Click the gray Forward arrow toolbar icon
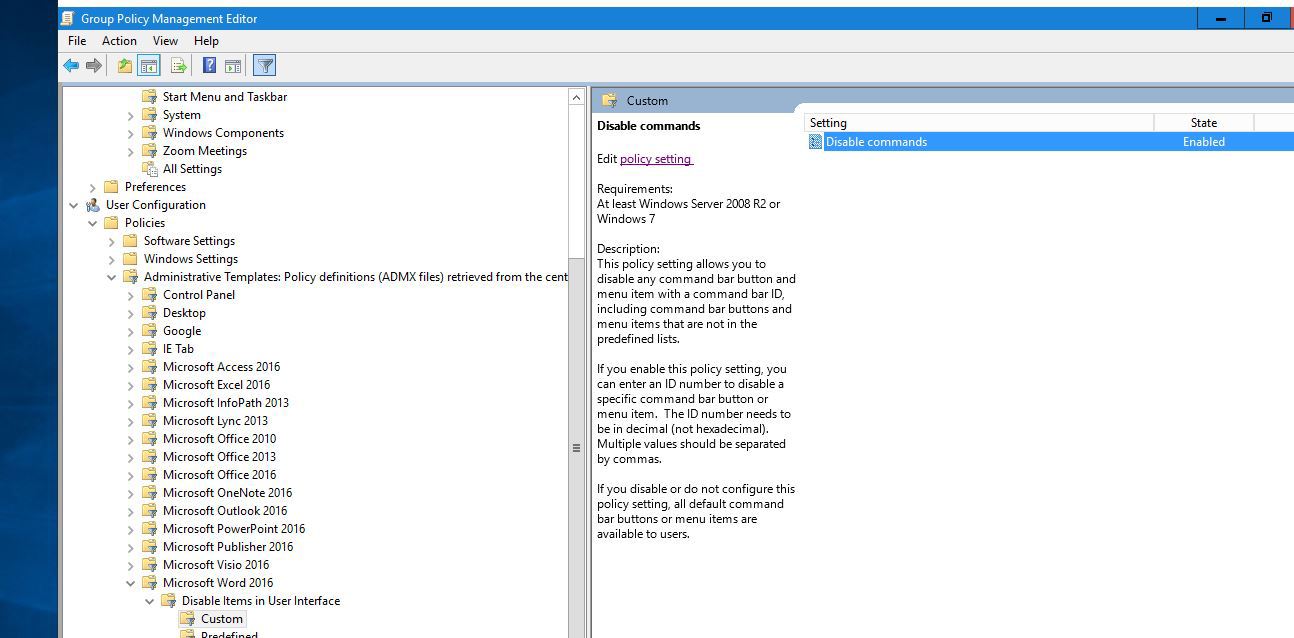Image resolution: width=1294 pixels, height=638 pixels. 94,66
